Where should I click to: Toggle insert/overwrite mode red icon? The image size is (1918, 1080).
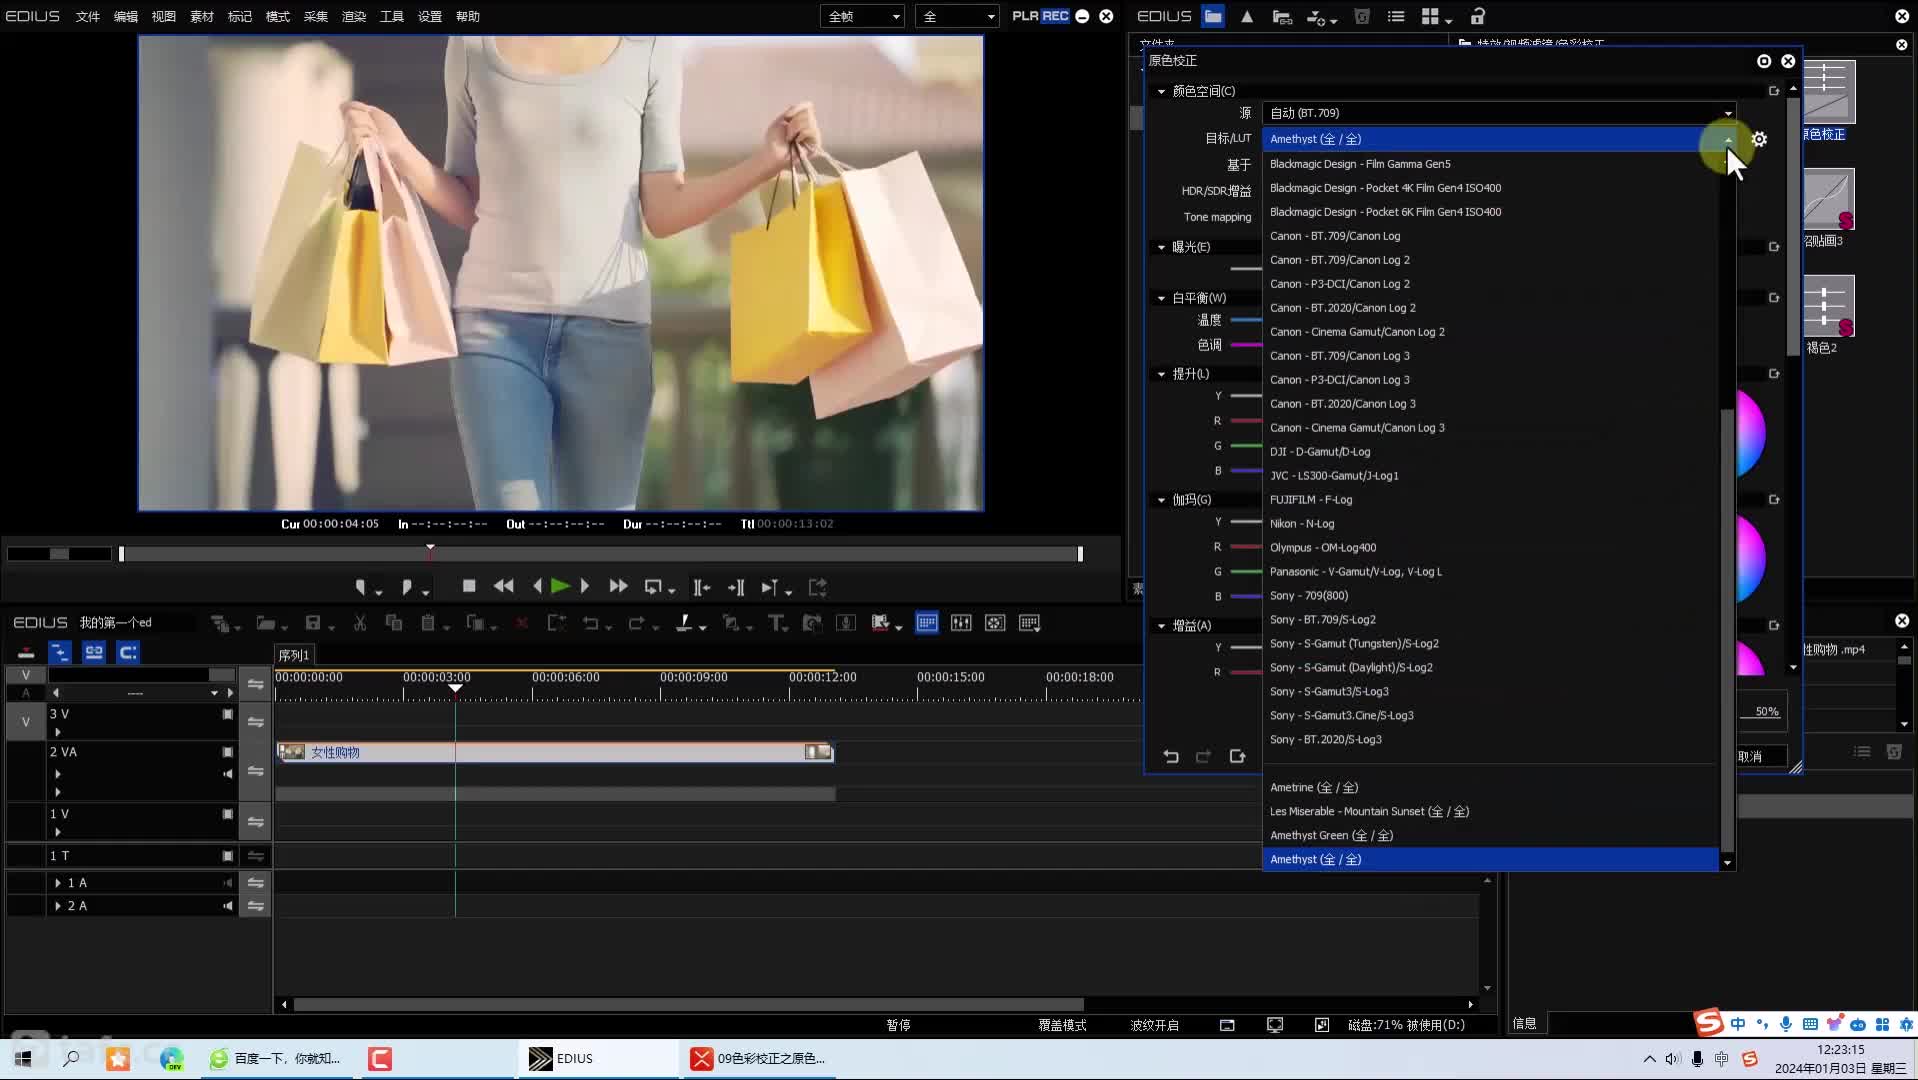click(x=26, y=652)
